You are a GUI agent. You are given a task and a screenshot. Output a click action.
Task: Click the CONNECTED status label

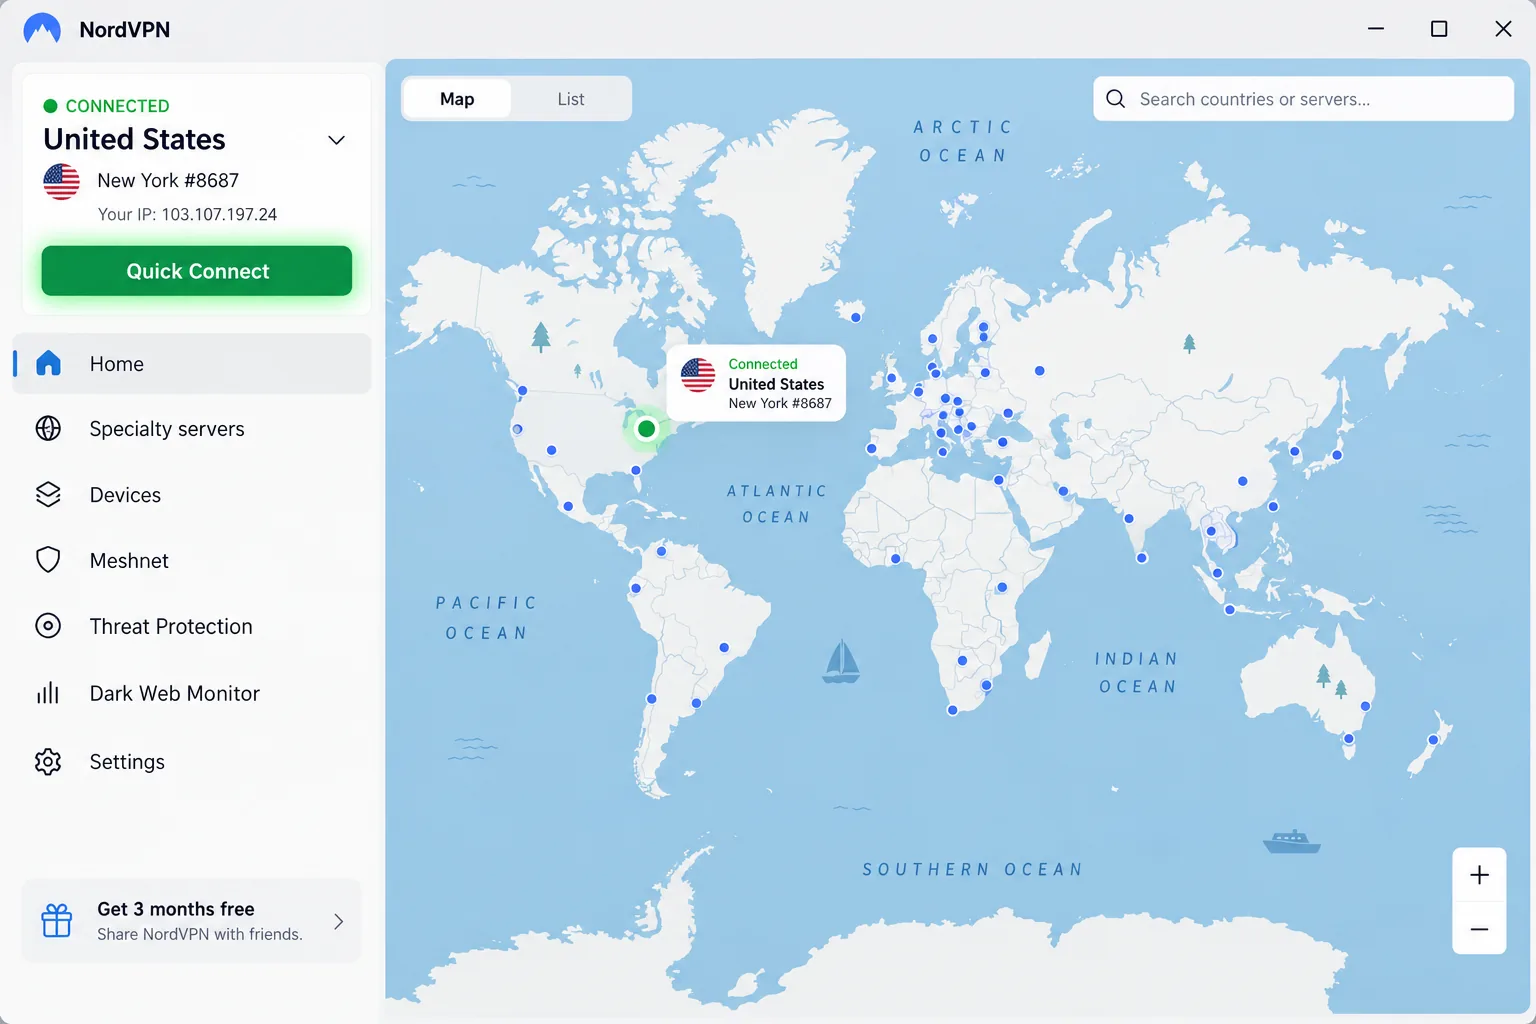(117, 106)
